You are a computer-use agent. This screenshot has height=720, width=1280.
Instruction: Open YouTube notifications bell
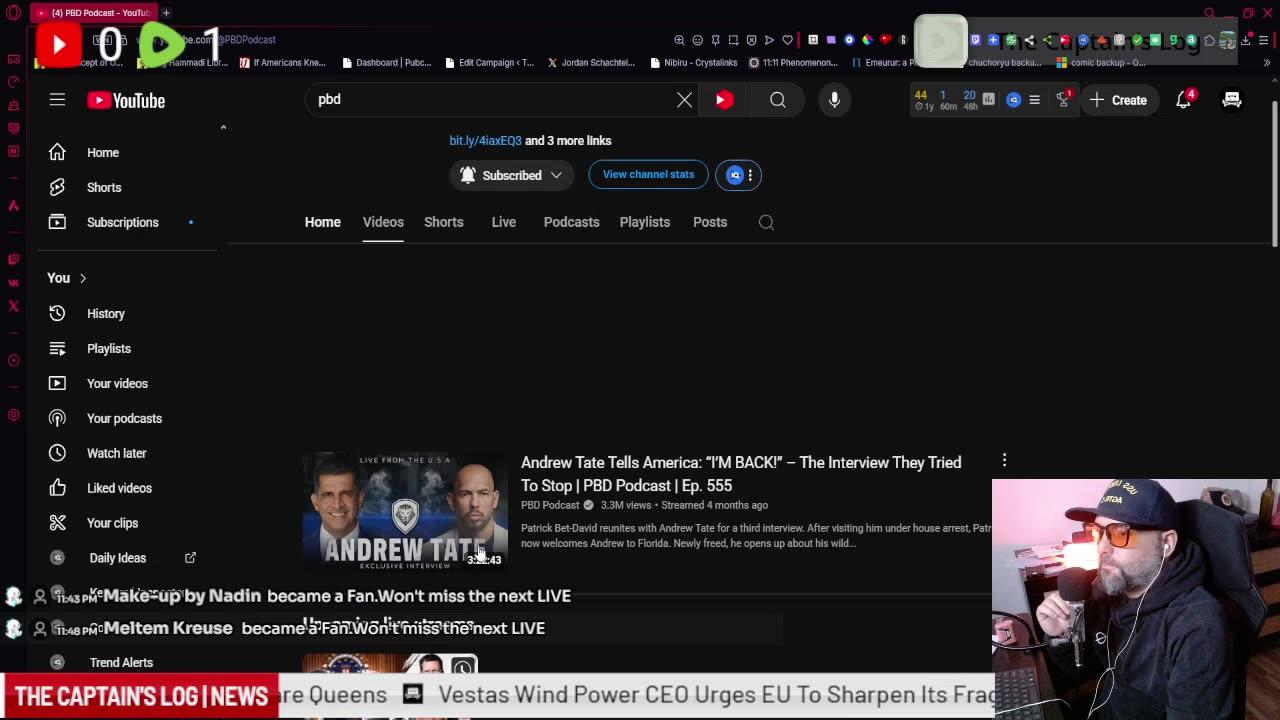[x=1184, y=100]
